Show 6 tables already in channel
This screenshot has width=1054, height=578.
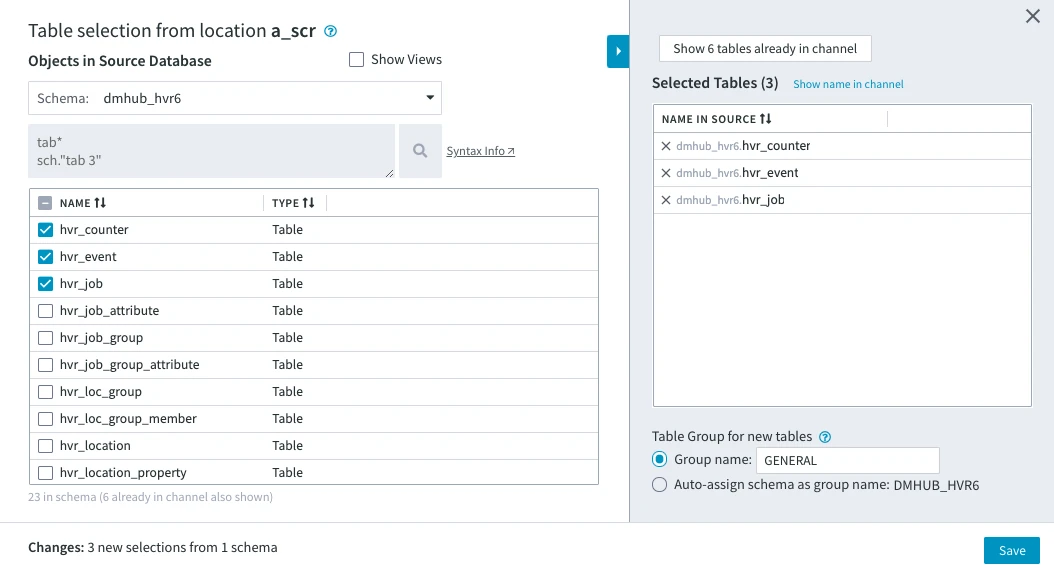click(764, 48)
